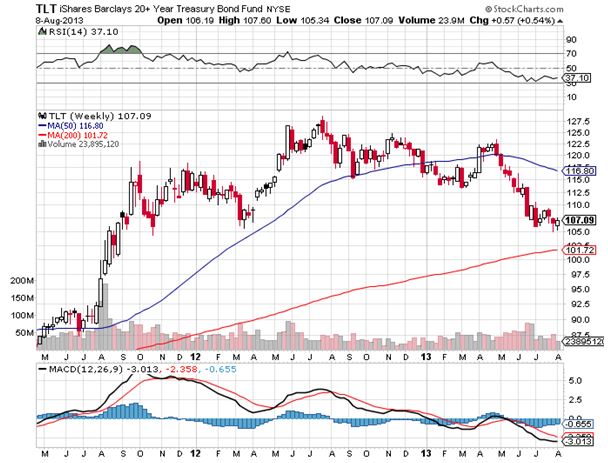The image size is (608, 463).
Task: Click the 90 level on RSI axis
Action: [x=571, y=40]
